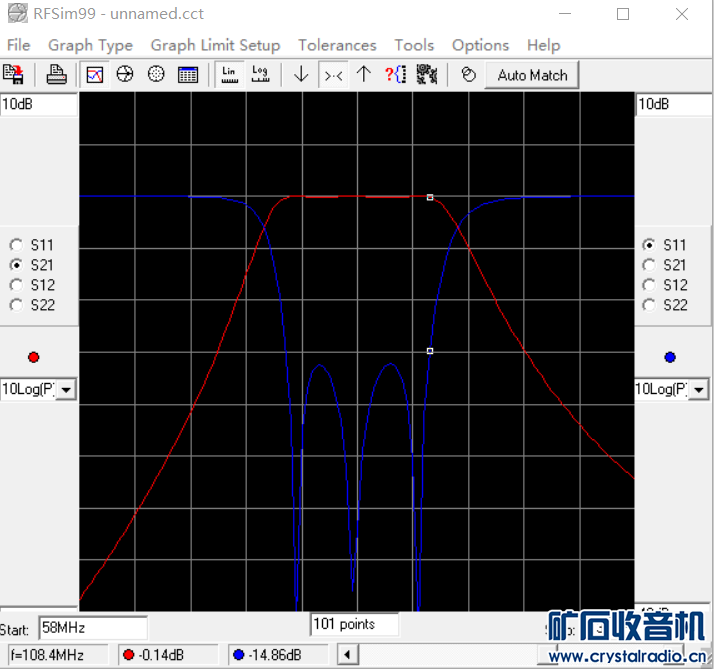
Task: Click the Start frequency 58MHz field
Action: [92, 628]
